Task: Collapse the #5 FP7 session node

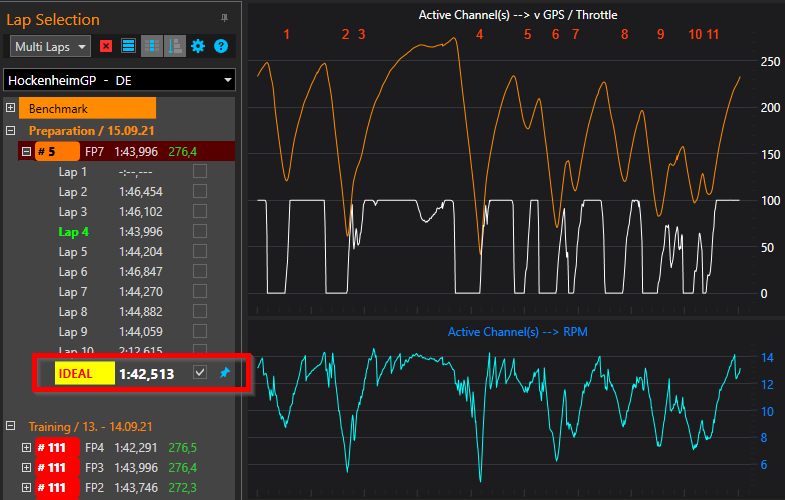Action: 26,152
